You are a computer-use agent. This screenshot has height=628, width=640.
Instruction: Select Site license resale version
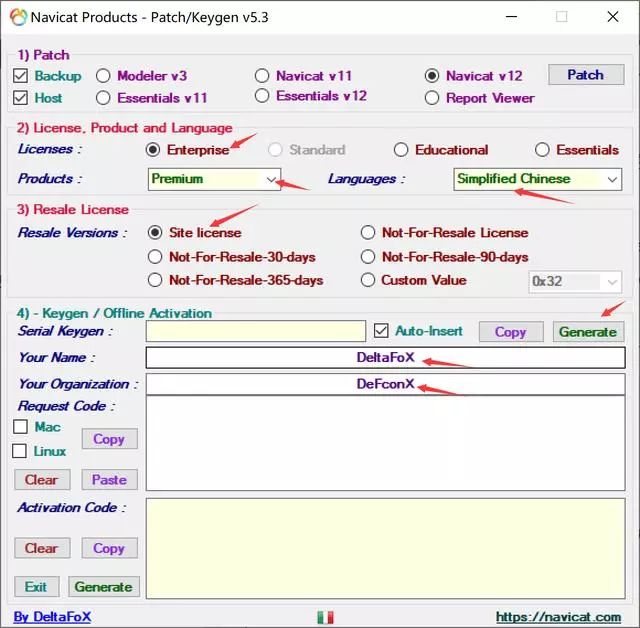pyautogui.click(x=155, y=233)
